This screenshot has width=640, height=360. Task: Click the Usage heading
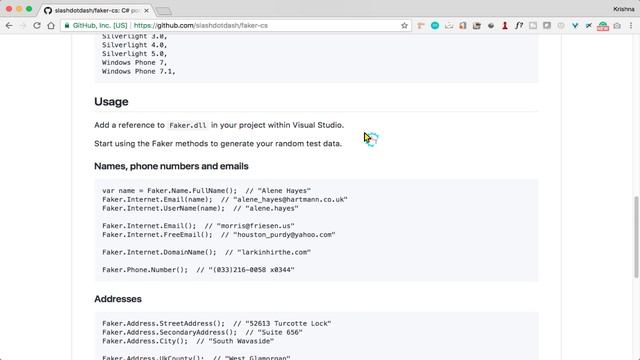[x=111, y=102]
